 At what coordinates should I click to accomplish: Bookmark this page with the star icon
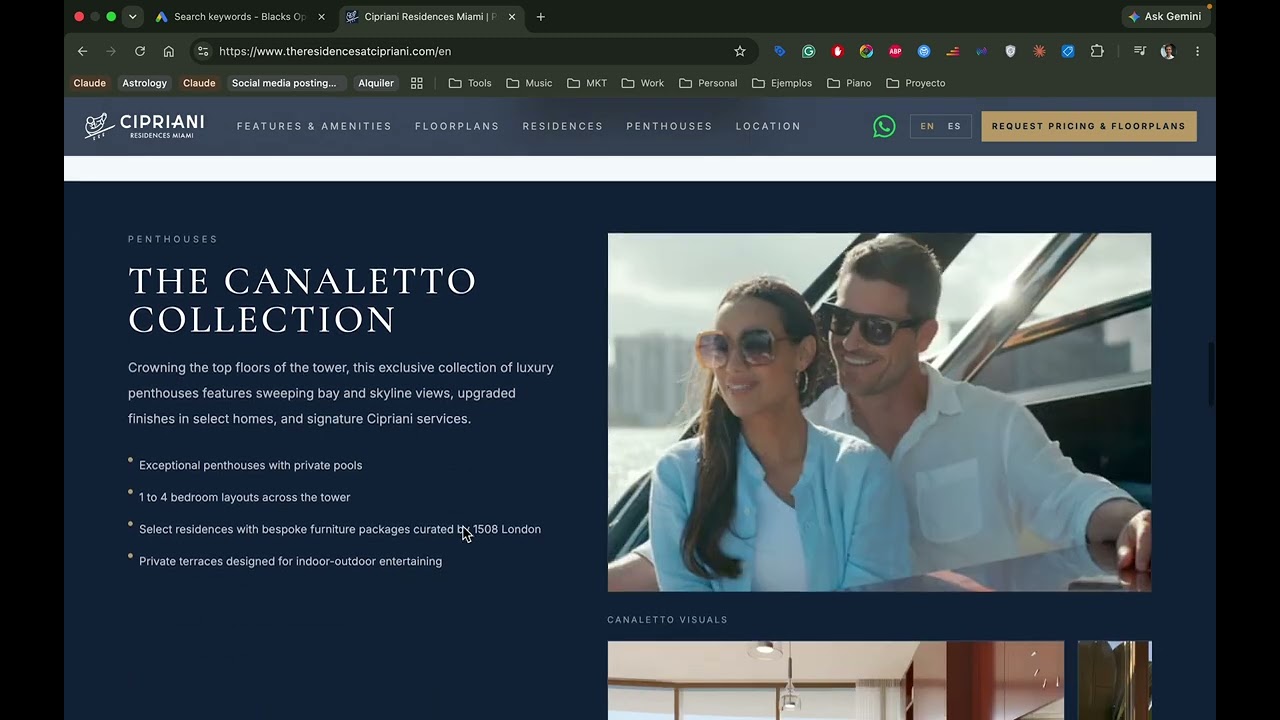point(740,51)
